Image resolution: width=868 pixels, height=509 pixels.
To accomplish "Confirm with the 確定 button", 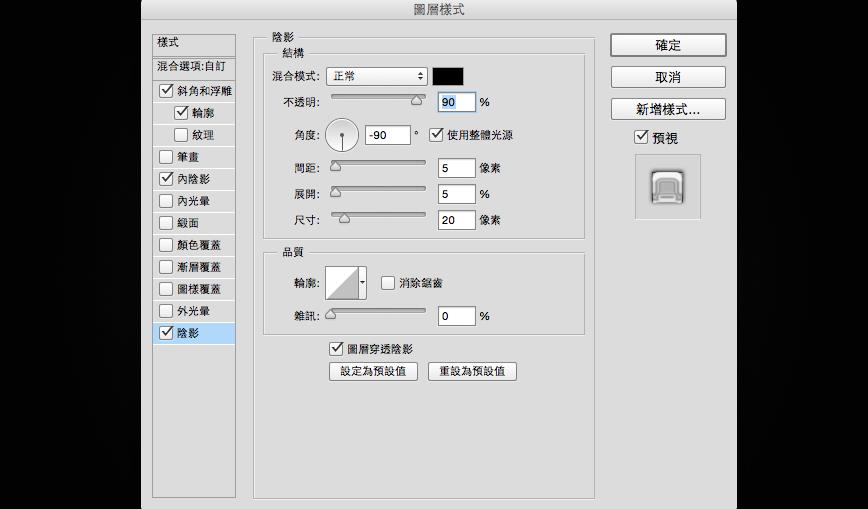I will 668,45.
